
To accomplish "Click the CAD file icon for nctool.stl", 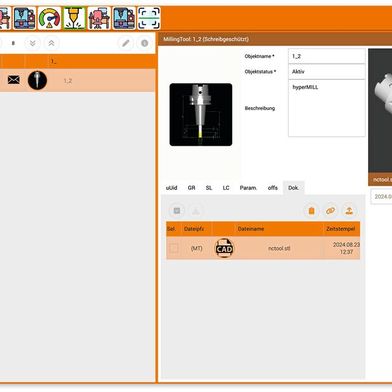I will click(x=224, y=248).
